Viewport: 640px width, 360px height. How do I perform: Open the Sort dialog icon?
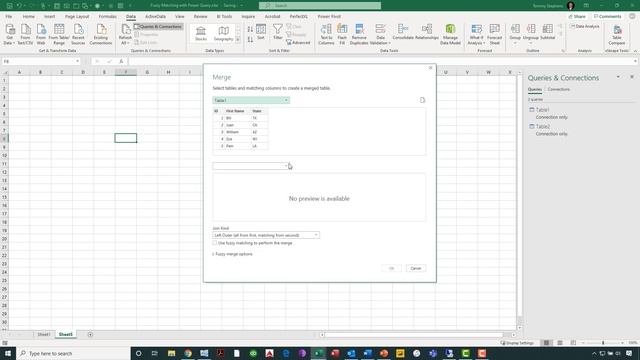tap(261, 32)
